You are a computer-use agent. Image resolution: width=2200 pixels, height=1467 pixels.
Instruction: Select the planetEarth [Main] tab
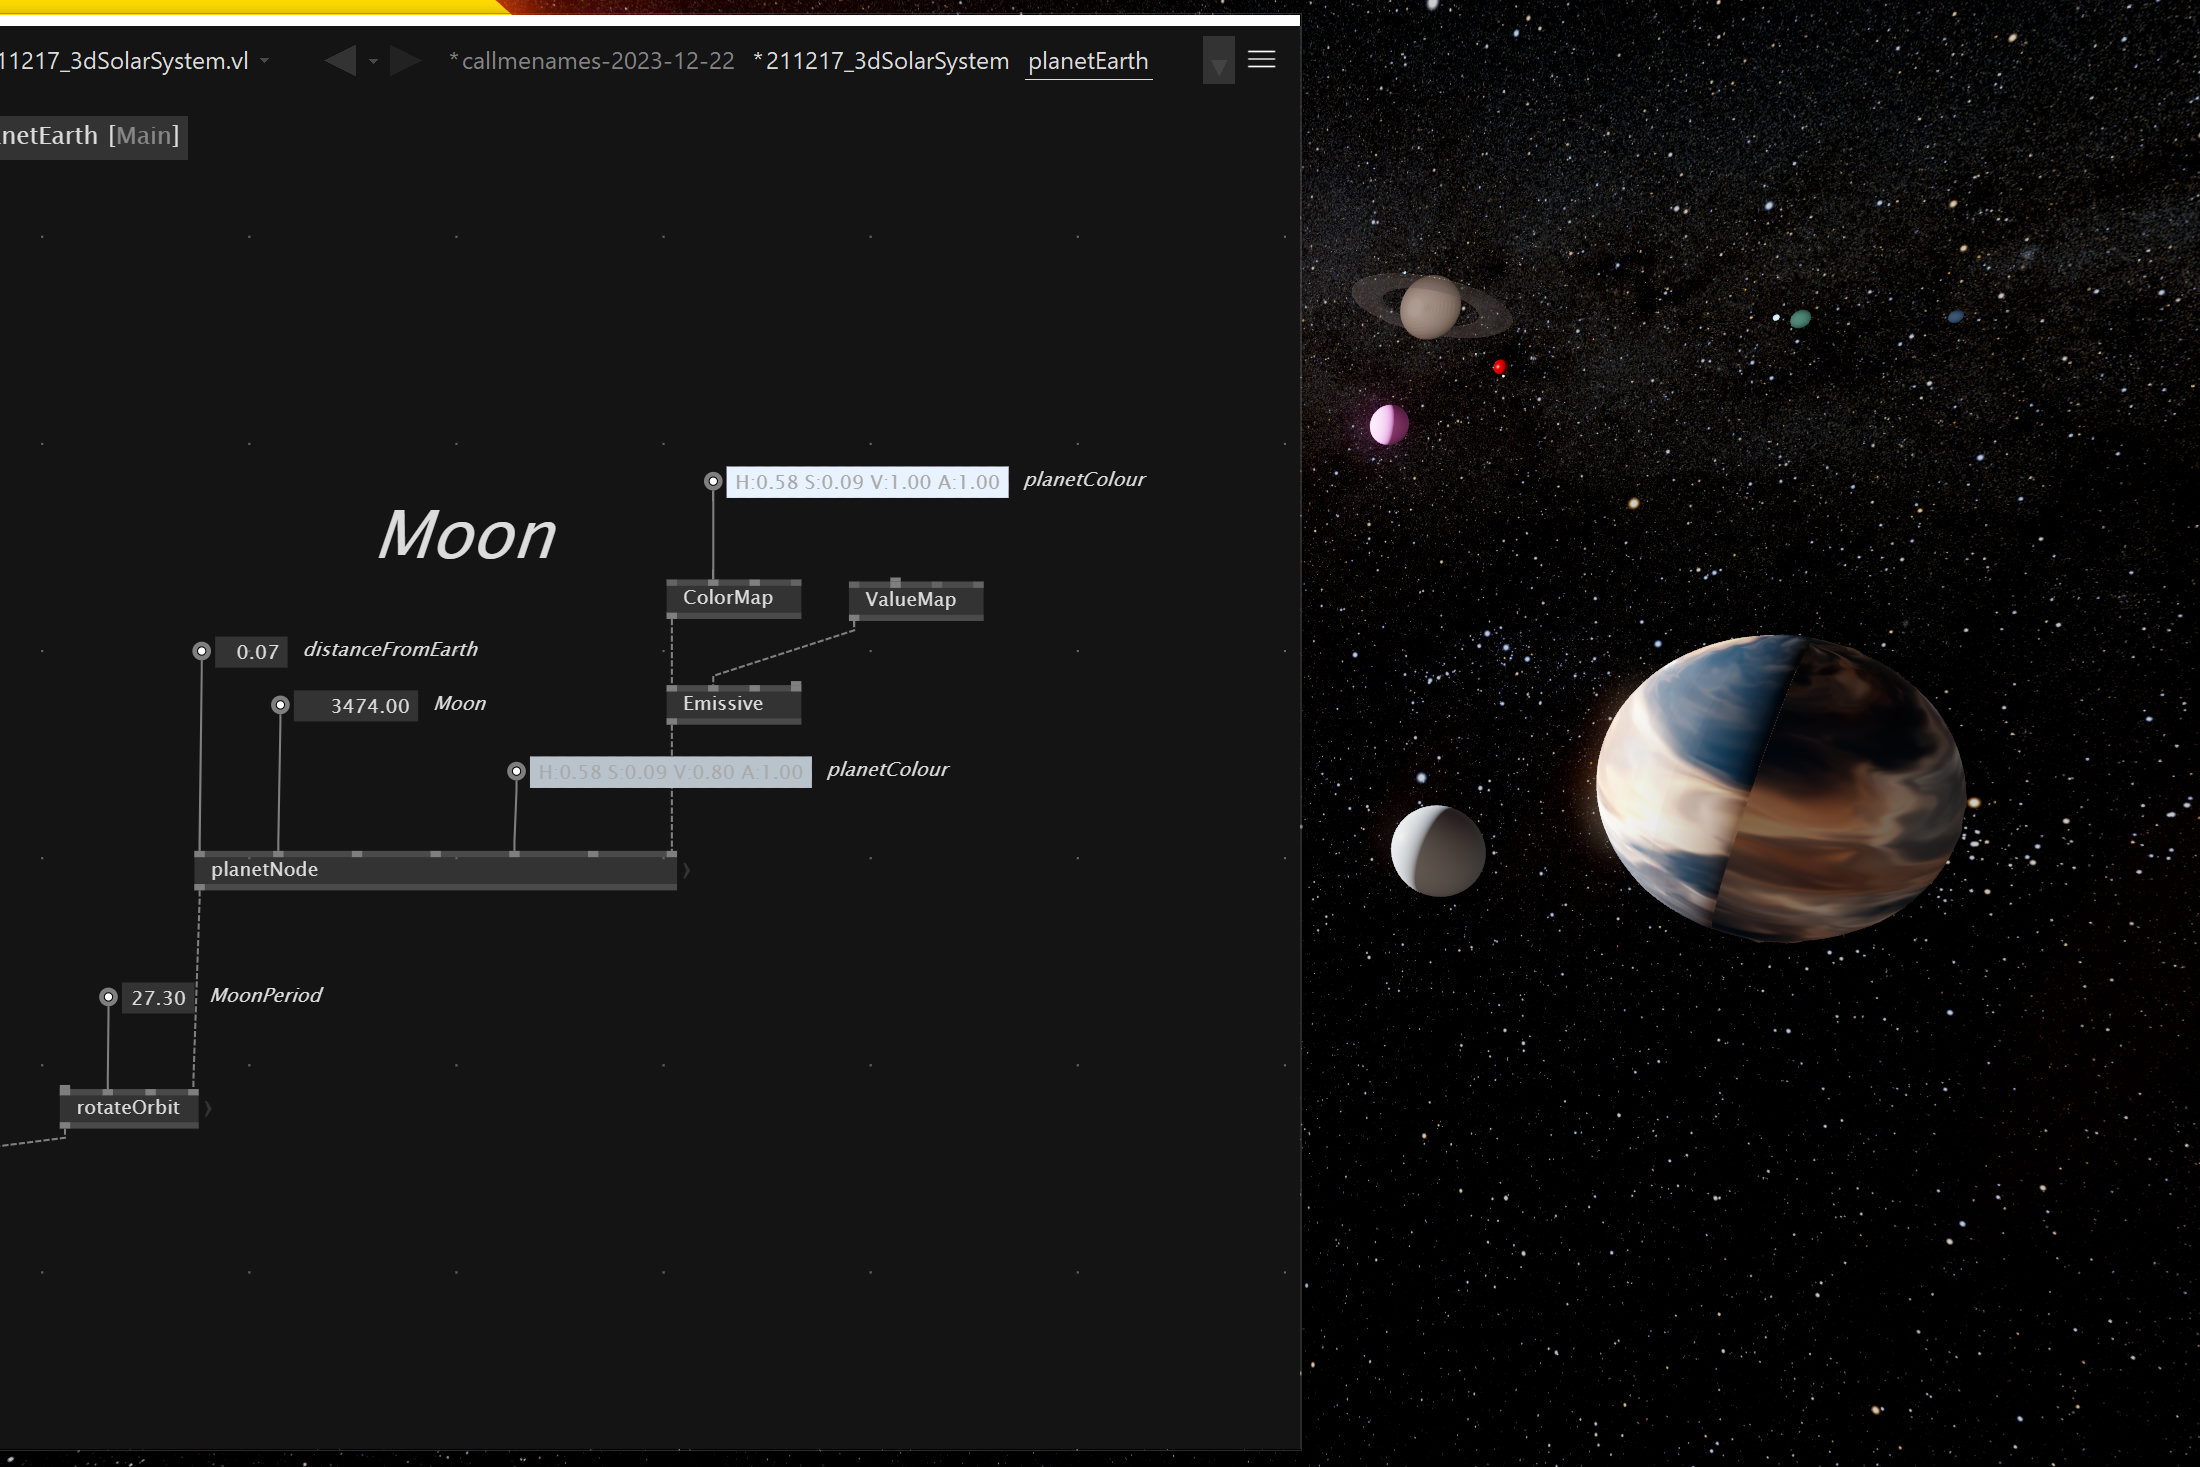point(93,136)
